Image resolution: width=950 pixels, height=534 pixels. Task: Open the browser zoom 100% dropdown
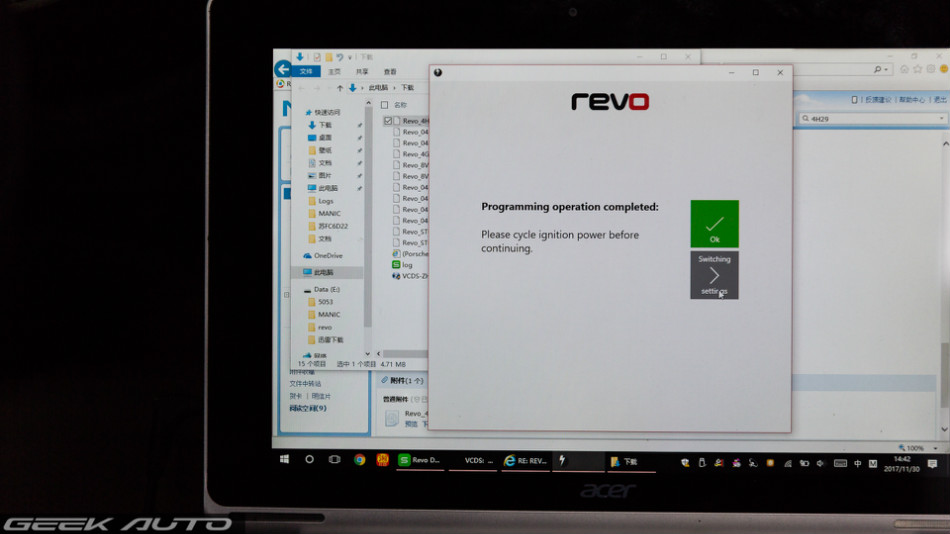coord(936,448)
